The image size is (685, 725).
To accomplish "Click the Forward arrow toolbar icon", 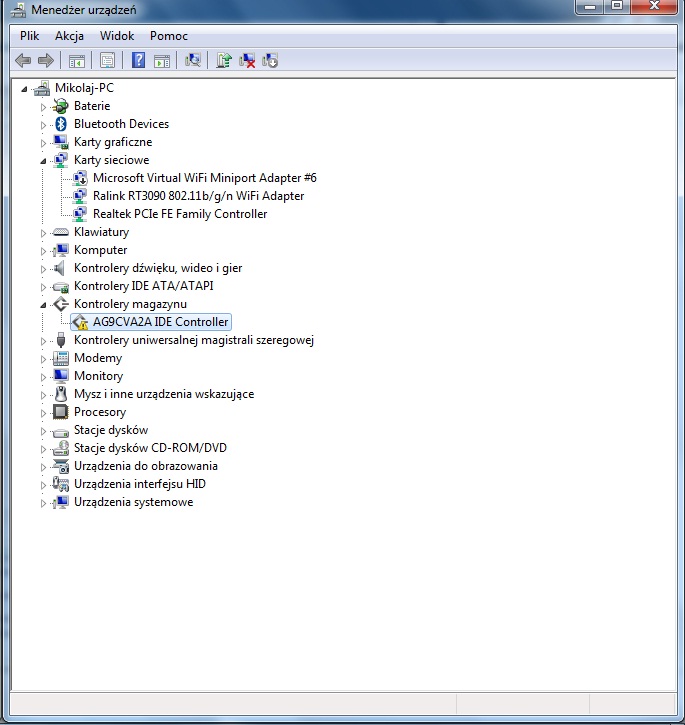I will coord(46,61).
